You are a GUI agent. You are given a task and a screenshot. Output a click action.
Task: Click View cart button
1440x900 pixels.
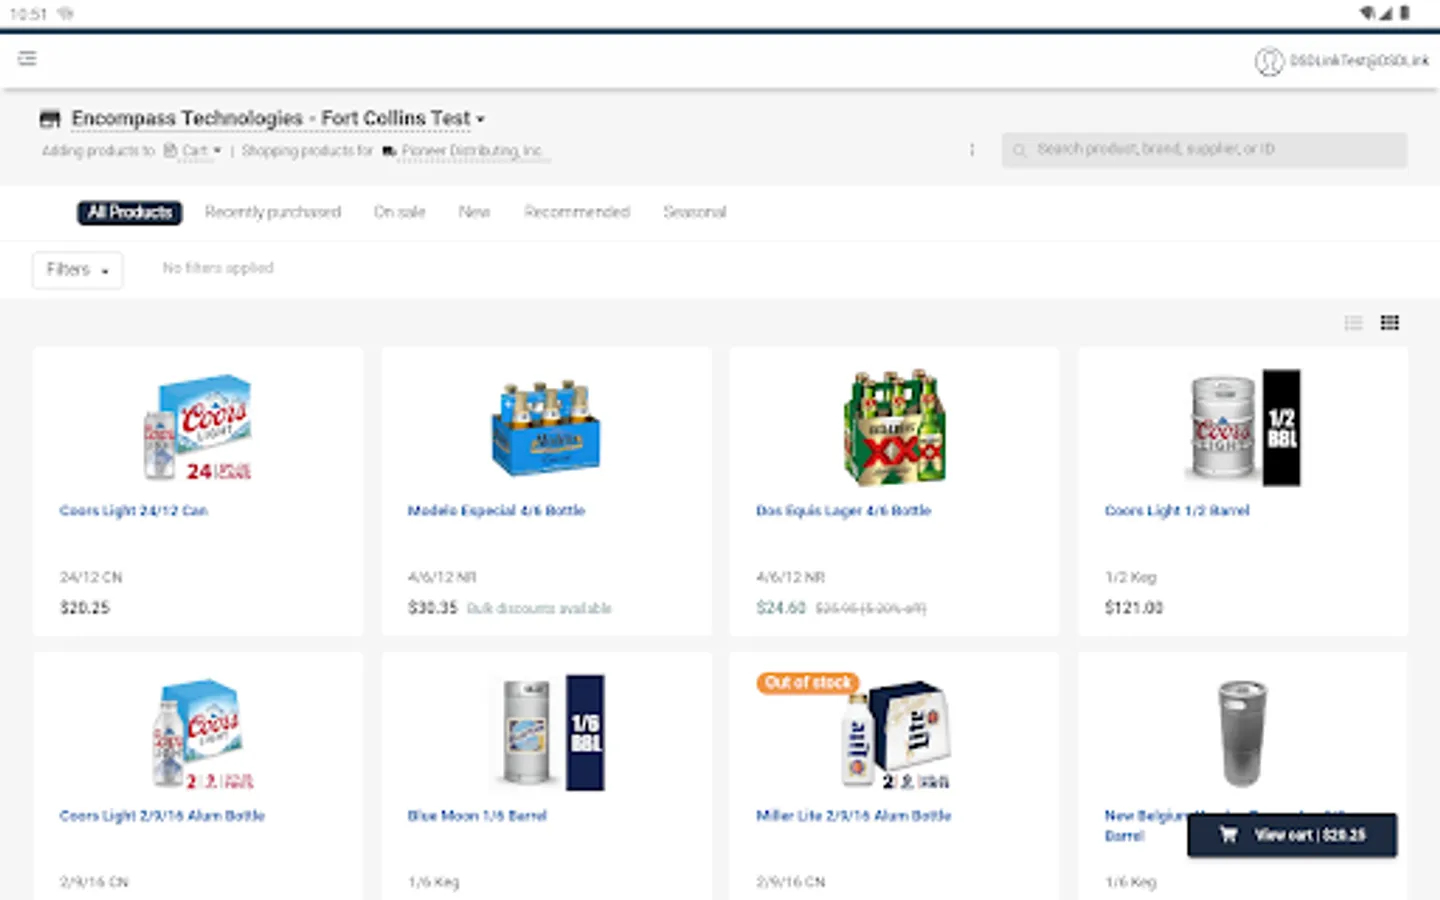pyautogui.click(x=1292, y=835)
